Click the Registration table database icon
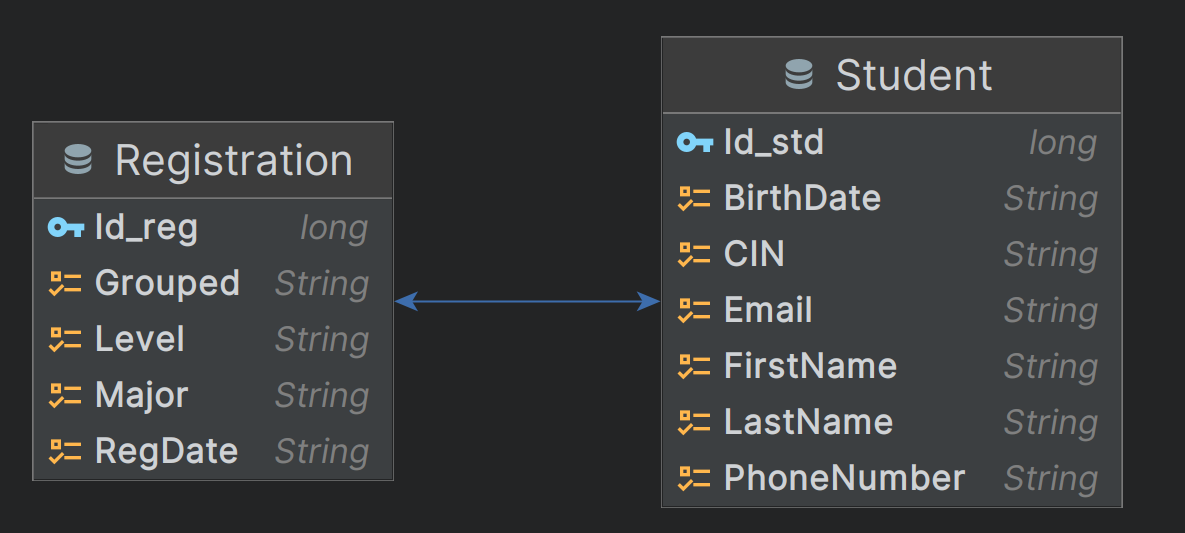The width and height of the screenshot is (1185, 533). click(78, 160)
